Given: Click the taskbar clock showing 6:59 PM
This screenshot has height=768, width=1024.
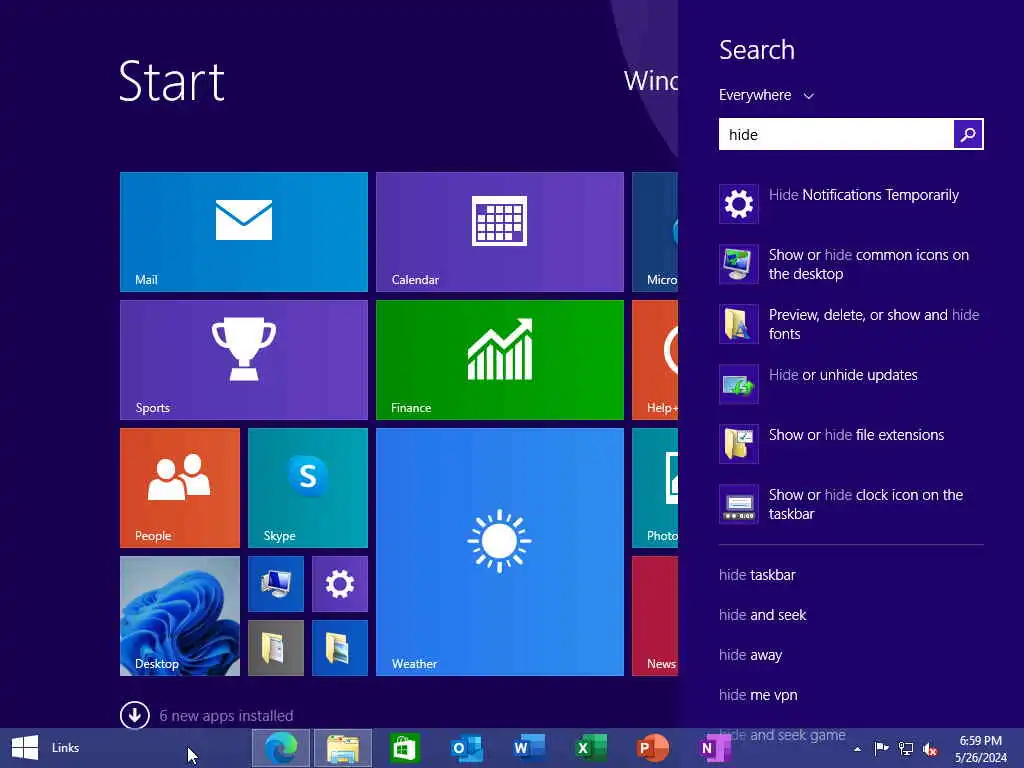Looking at the screenshot, I should pyautogui.click(x=981, y=749).
